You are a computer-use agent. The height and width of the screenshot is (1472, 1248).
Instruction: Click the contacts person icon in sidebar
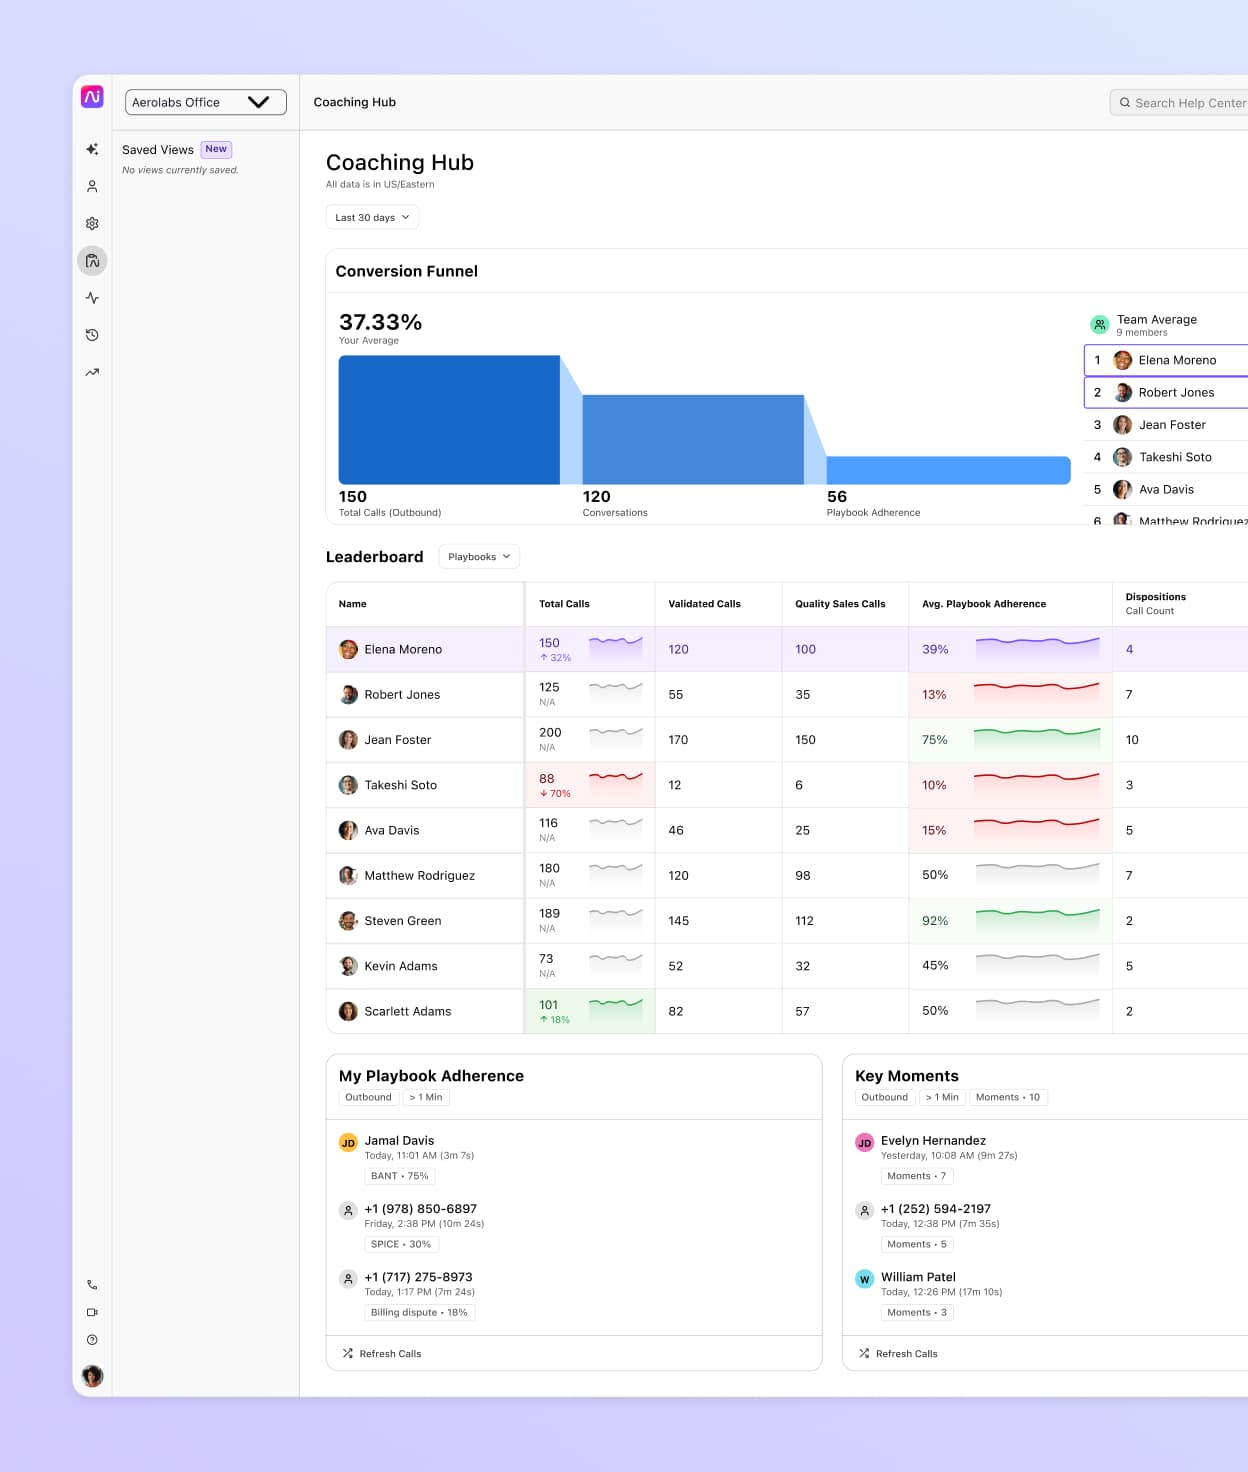pos(92,187)
